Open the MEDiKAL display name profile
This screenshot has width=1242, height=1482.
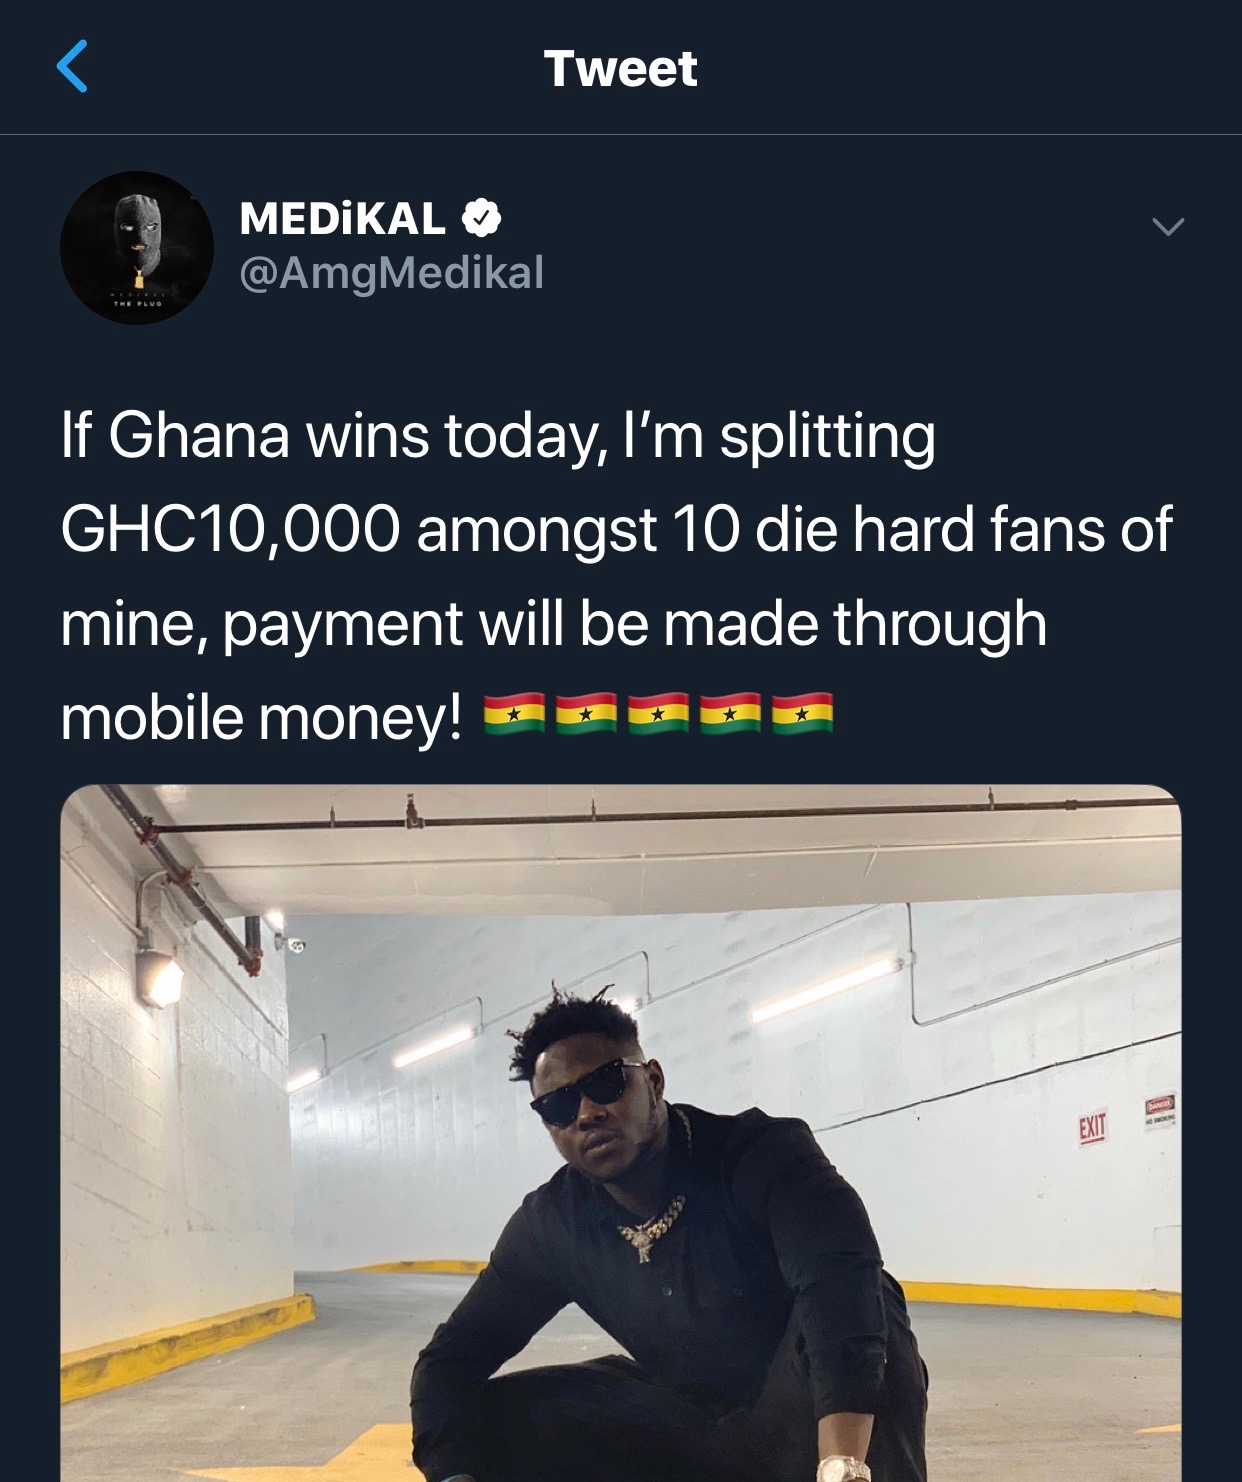[342, 219]
